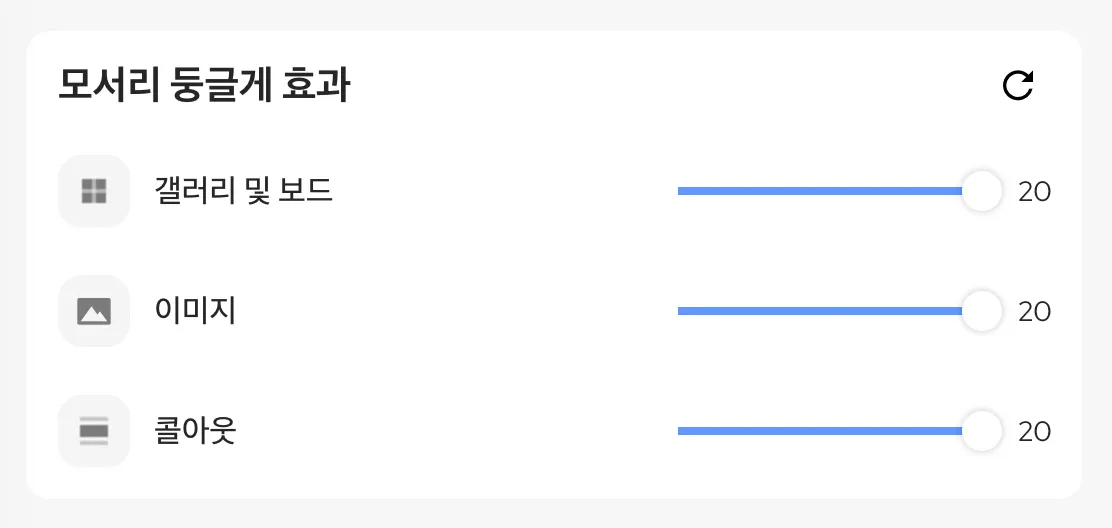Click the blue track of 콜아웃 slider

820,431
